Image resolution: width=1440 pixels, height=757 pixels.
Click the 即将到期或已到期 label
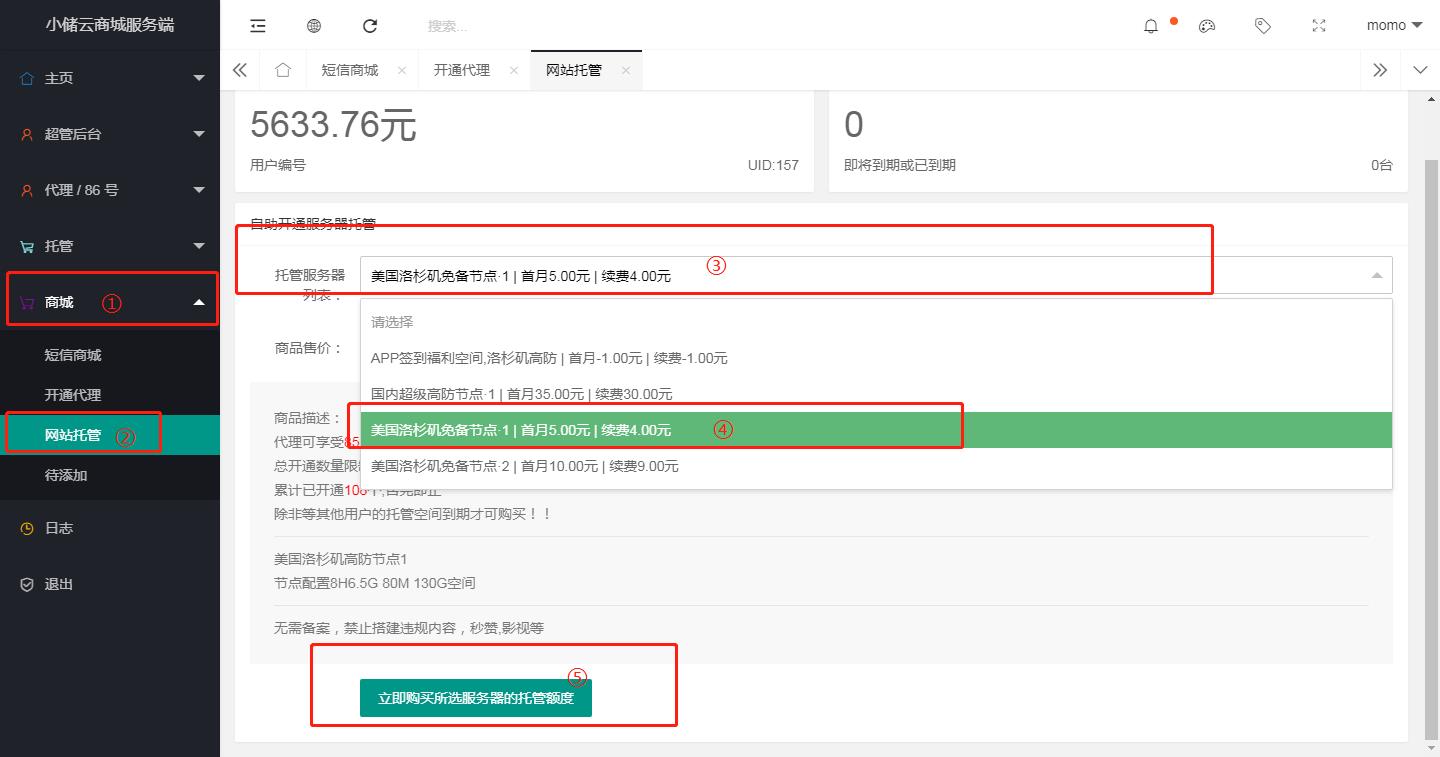900,165
